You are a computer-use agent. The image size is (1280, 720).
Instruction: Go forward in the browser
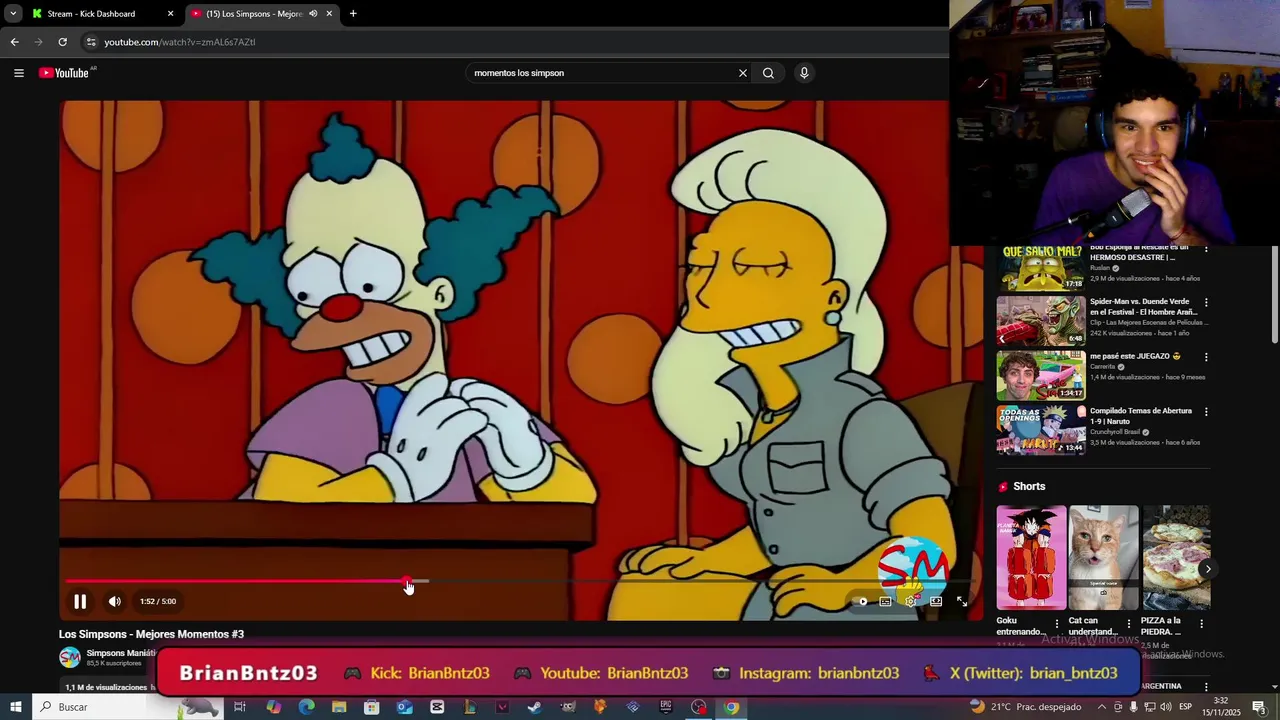pyautogui.click(x=38, y=42)
